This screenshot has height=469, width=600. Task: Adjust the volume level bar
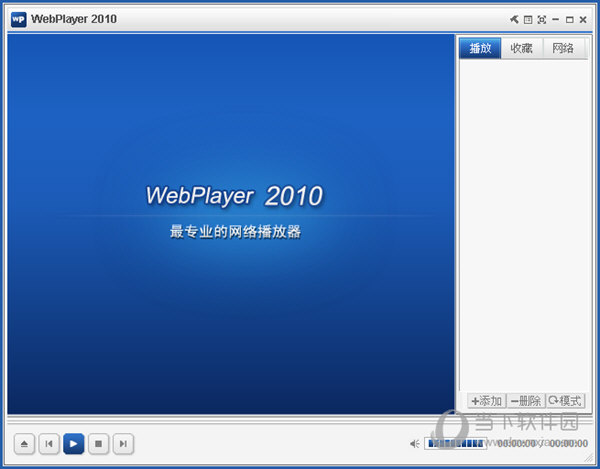click(x=455, y=444)
